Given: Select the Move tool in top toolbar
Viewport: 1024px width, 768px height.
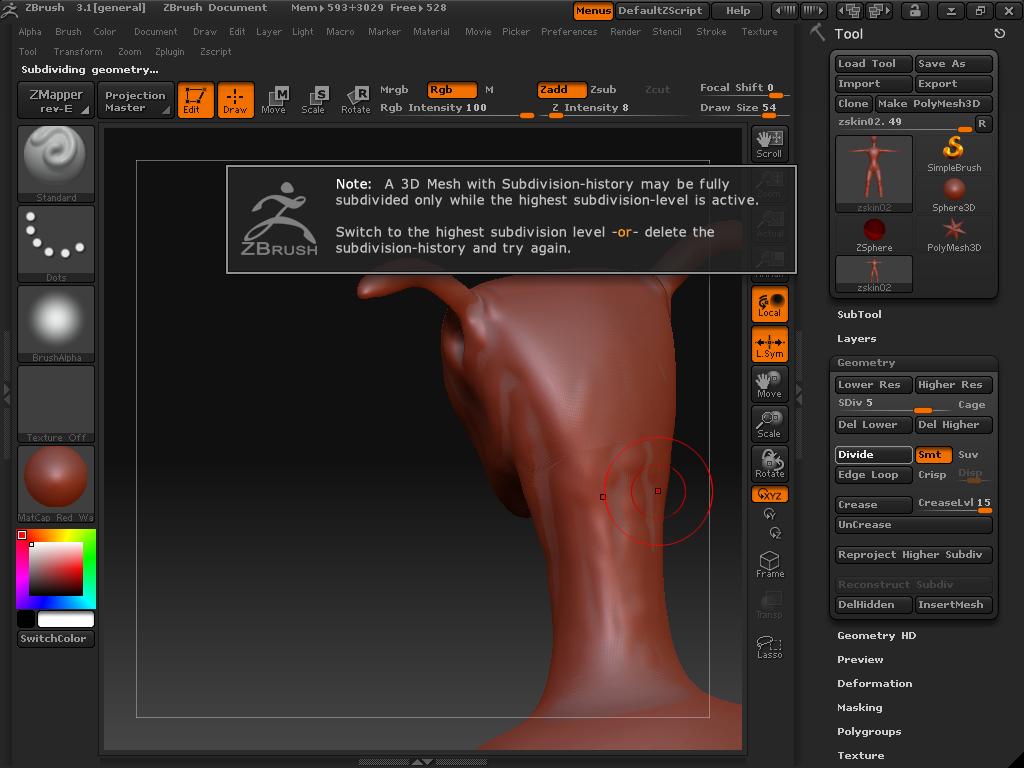Looking at the screenshot, I should point(274,100).
